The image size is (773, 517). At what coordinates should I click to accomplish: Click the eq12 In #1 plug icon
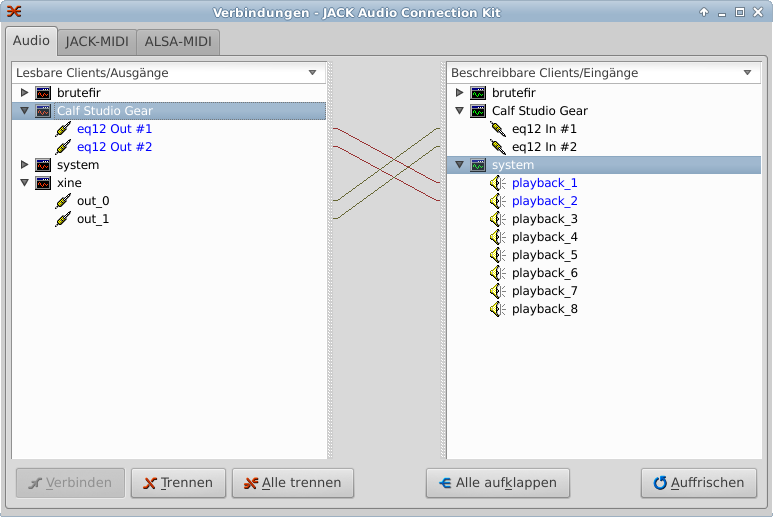point(498,129)
